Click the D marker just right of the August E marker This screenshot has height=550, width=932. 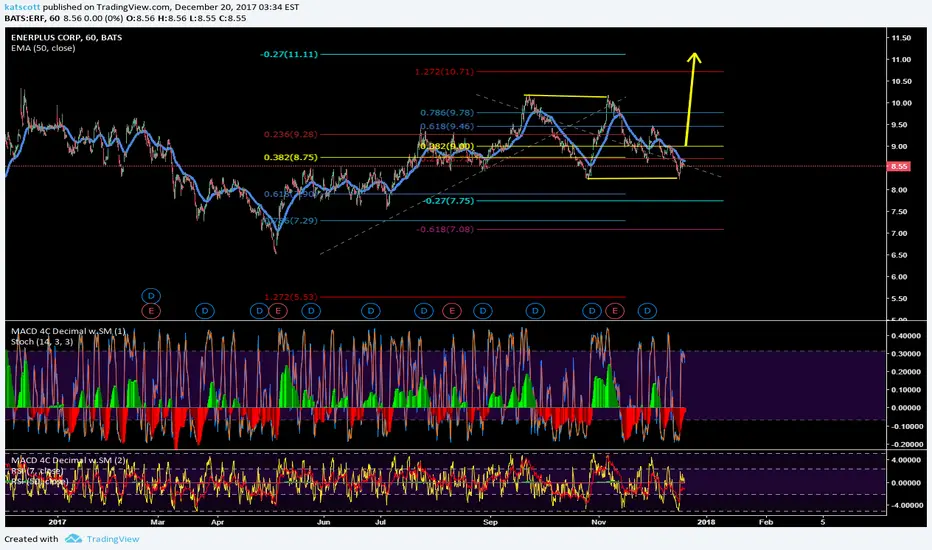483,310
